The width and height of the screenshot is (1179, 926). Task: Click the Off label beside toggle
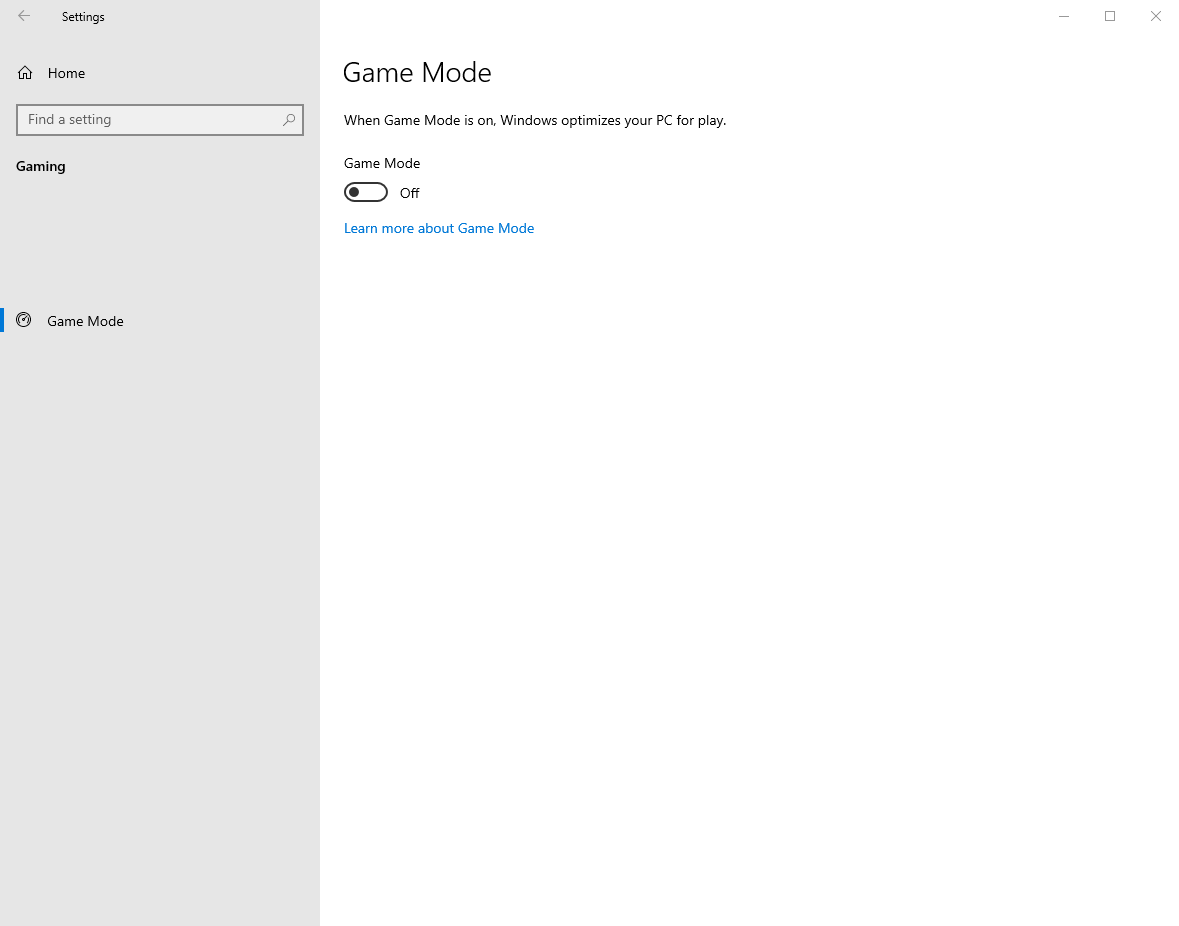pos(410,193)
